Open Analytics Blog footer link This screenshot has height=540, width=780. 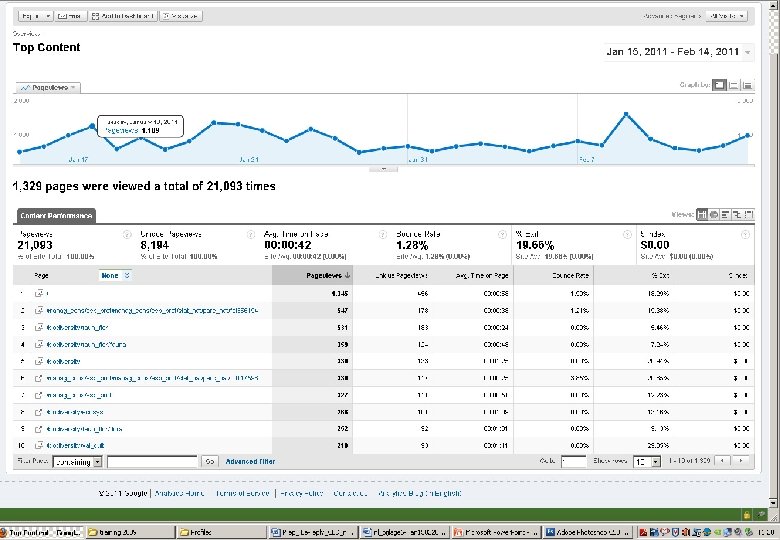420,493
